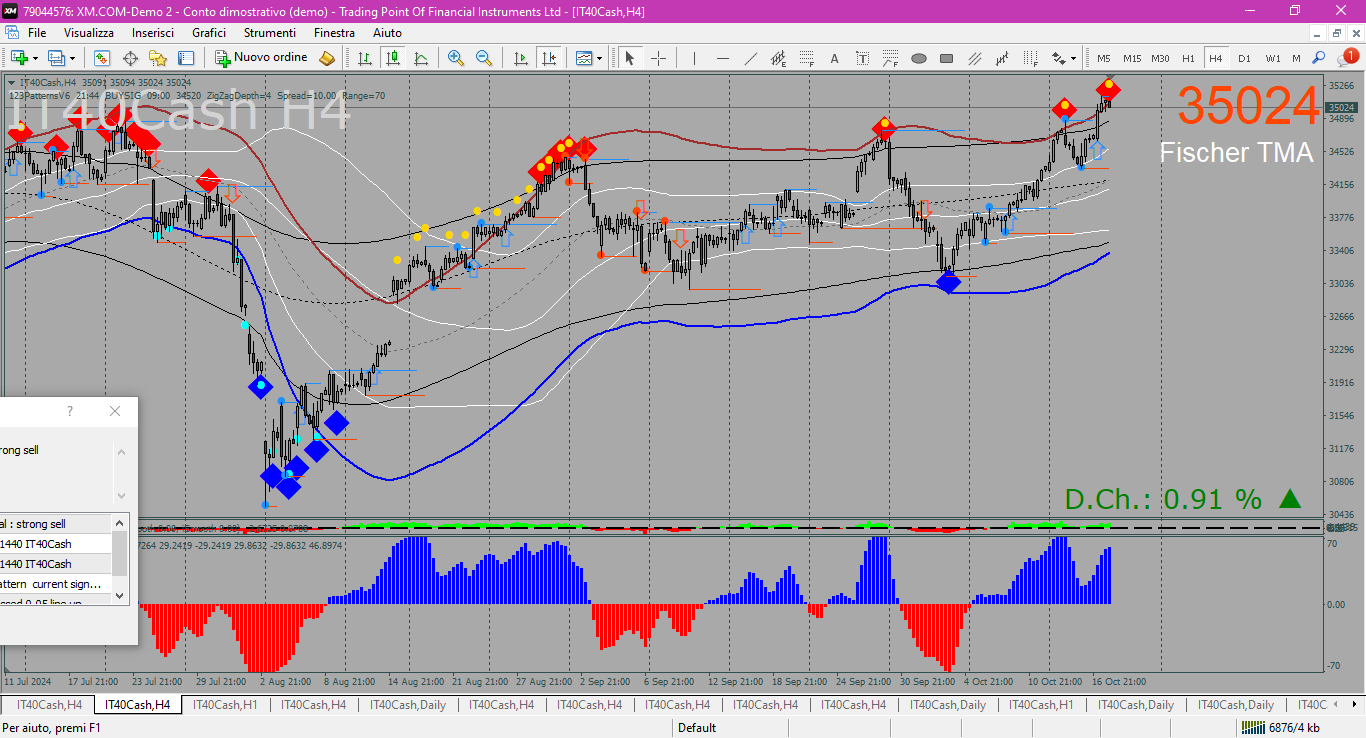1366x738 pixels.
Task: Open the Inserisci menu
Action: coord(153,33)
